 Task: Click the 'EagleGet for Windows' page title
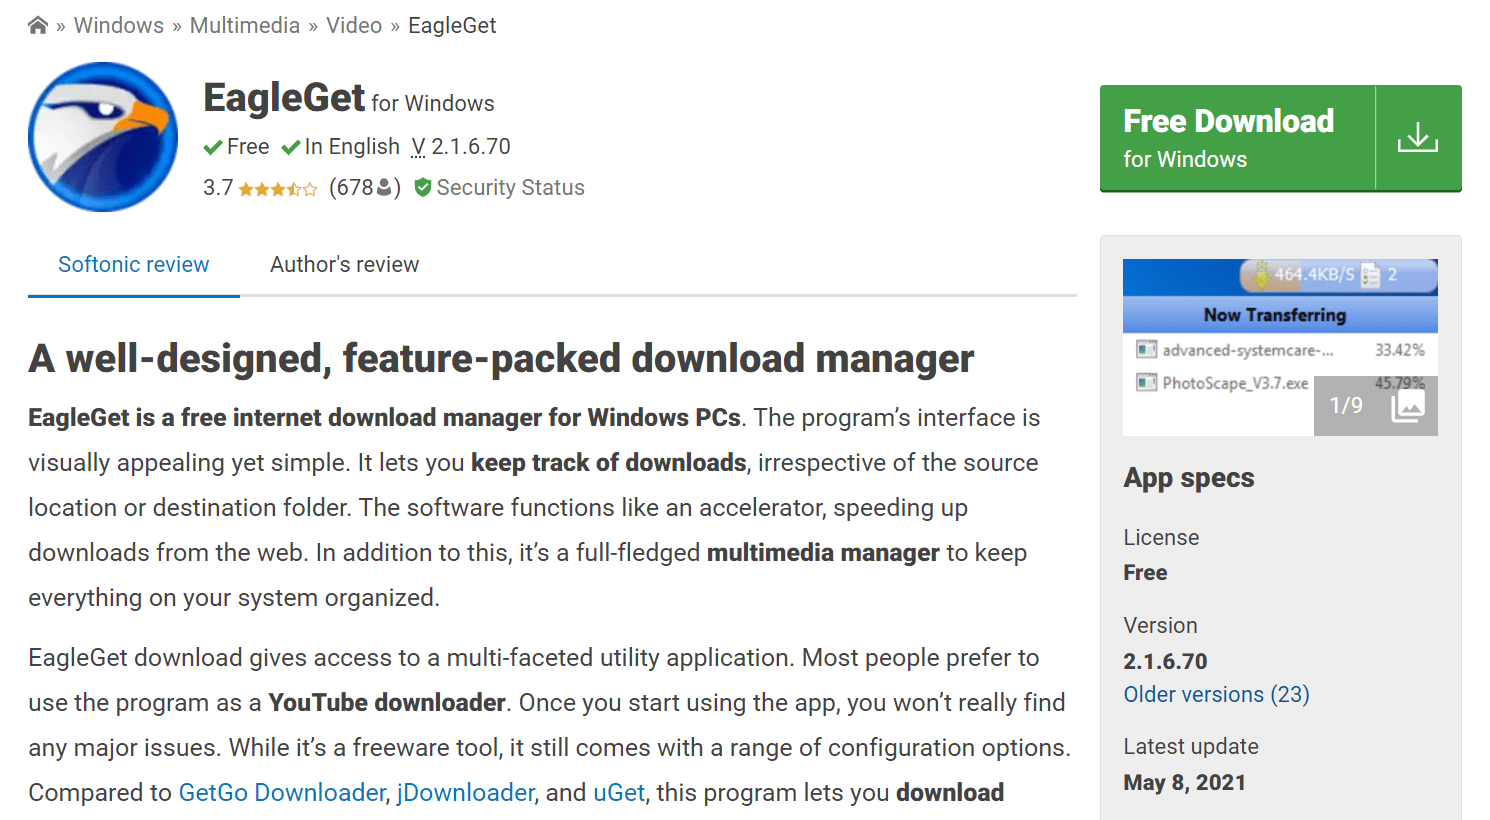(349, 98)
